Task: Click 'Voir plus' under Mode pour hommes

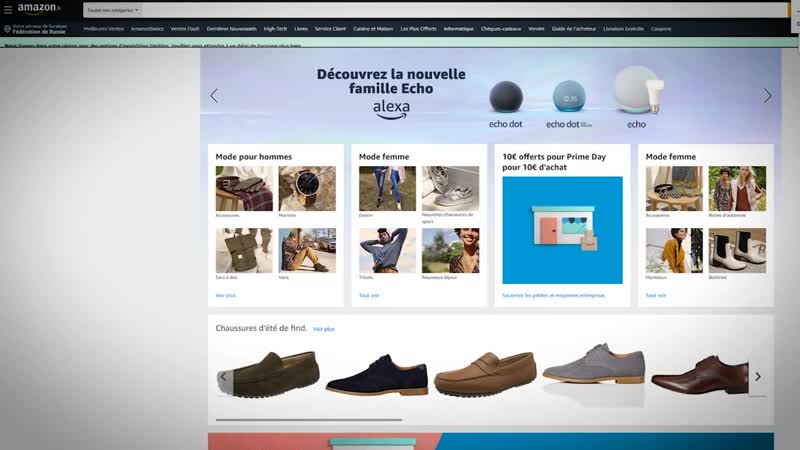Action: tap(225, 296)
